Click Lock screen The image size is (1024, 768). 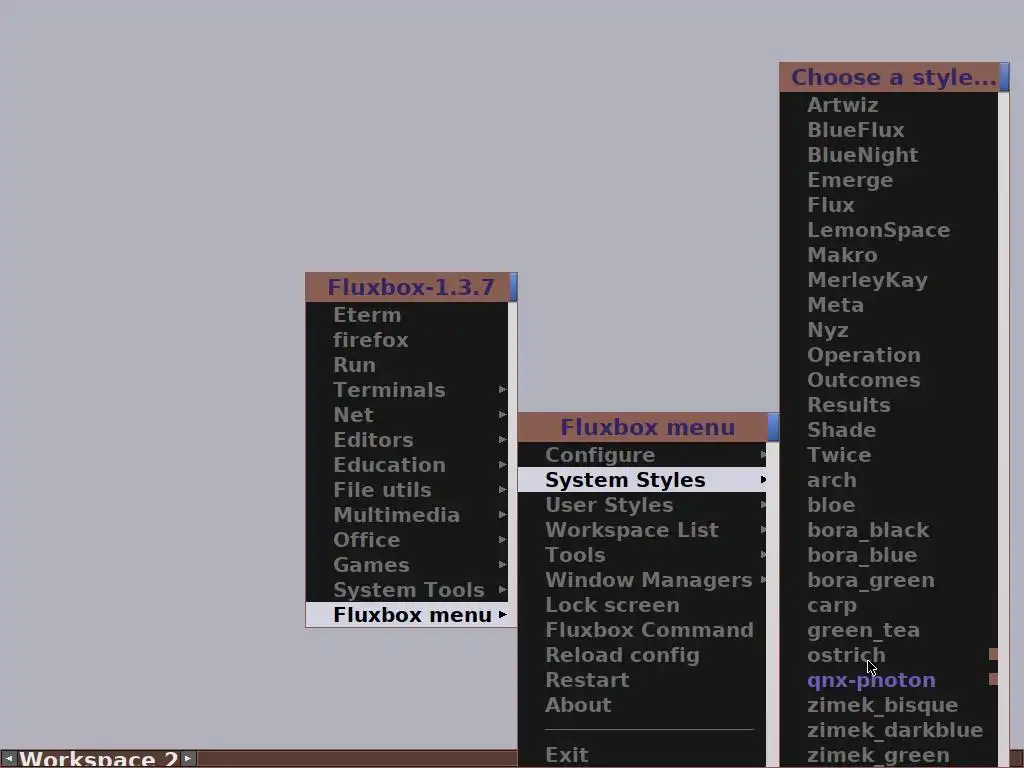pyautogui.click(x=642, y=605)
